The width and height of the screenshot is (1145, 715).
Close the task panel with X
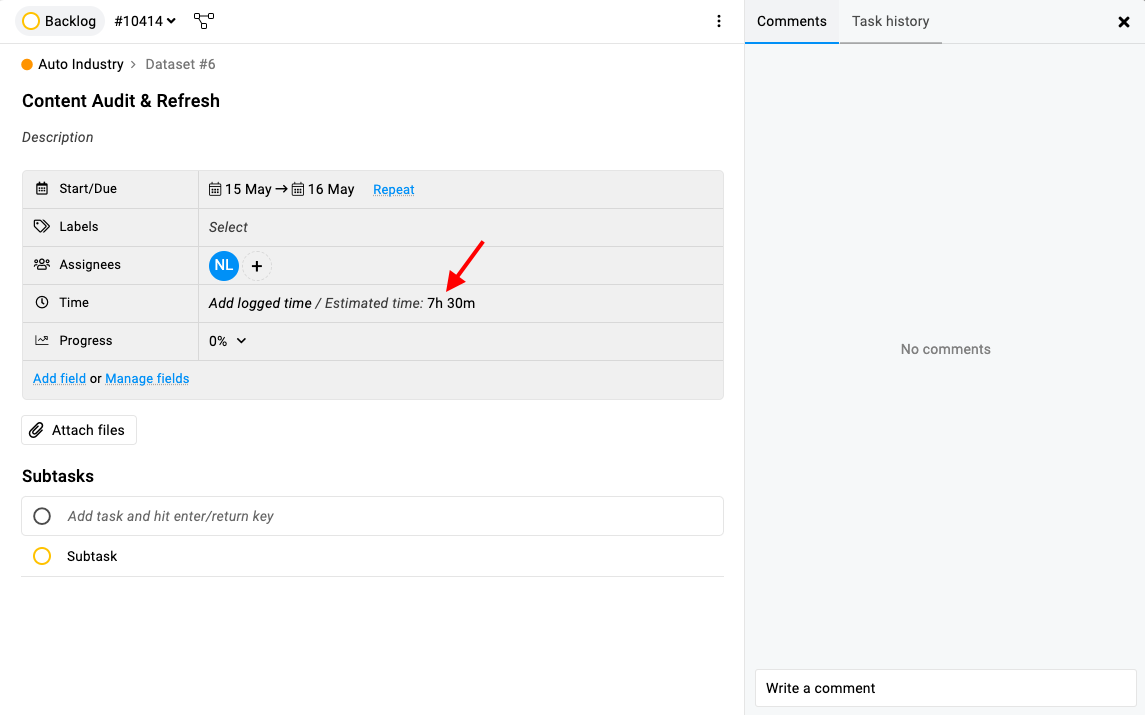coord(1124,22)
